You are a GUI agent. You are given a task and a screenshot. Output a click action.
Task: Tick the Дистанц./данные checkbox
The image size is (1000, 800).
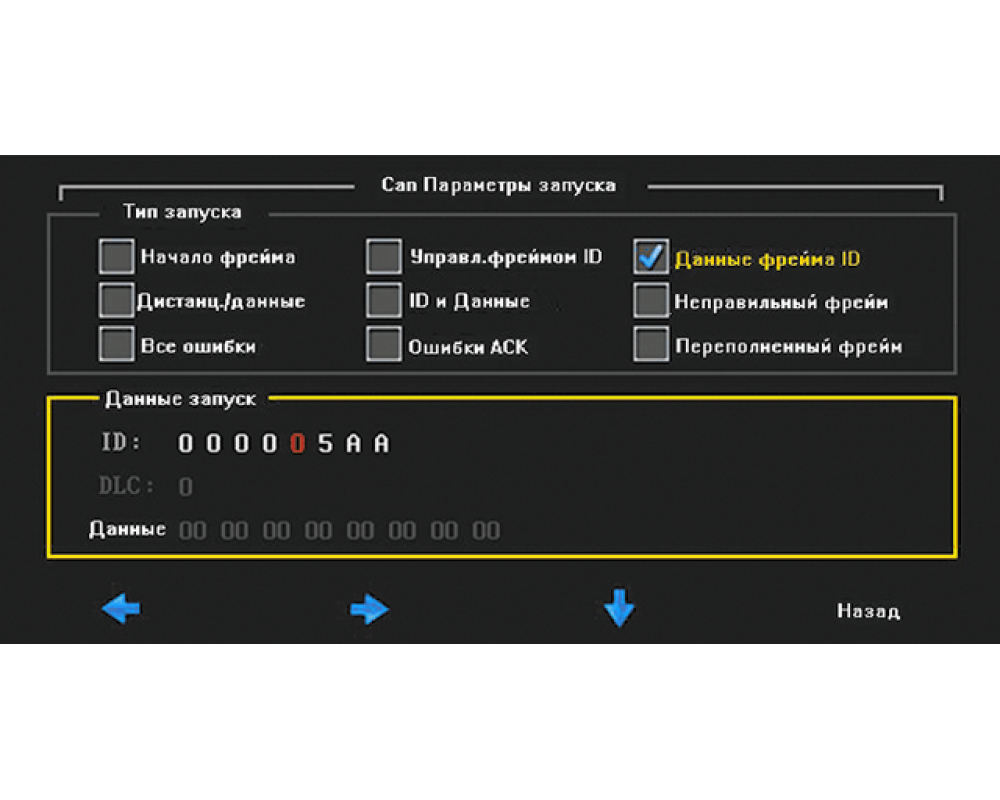coord(117,300)
